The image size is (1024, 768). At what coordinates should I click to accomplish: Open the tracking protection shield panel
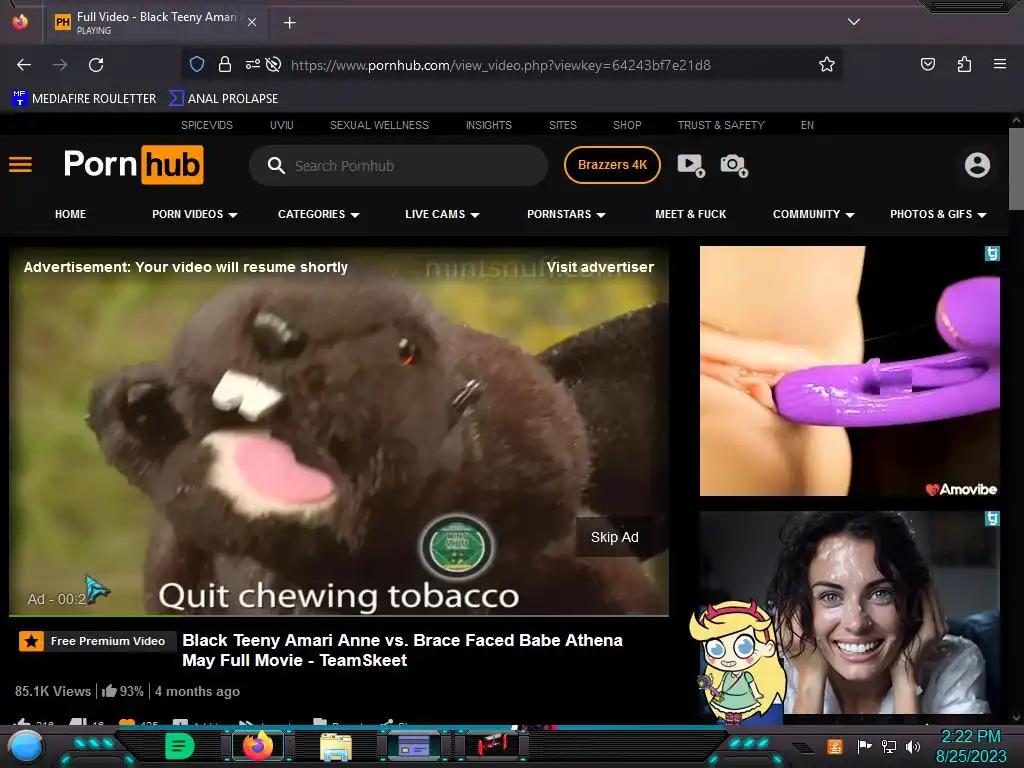(197, 64)
